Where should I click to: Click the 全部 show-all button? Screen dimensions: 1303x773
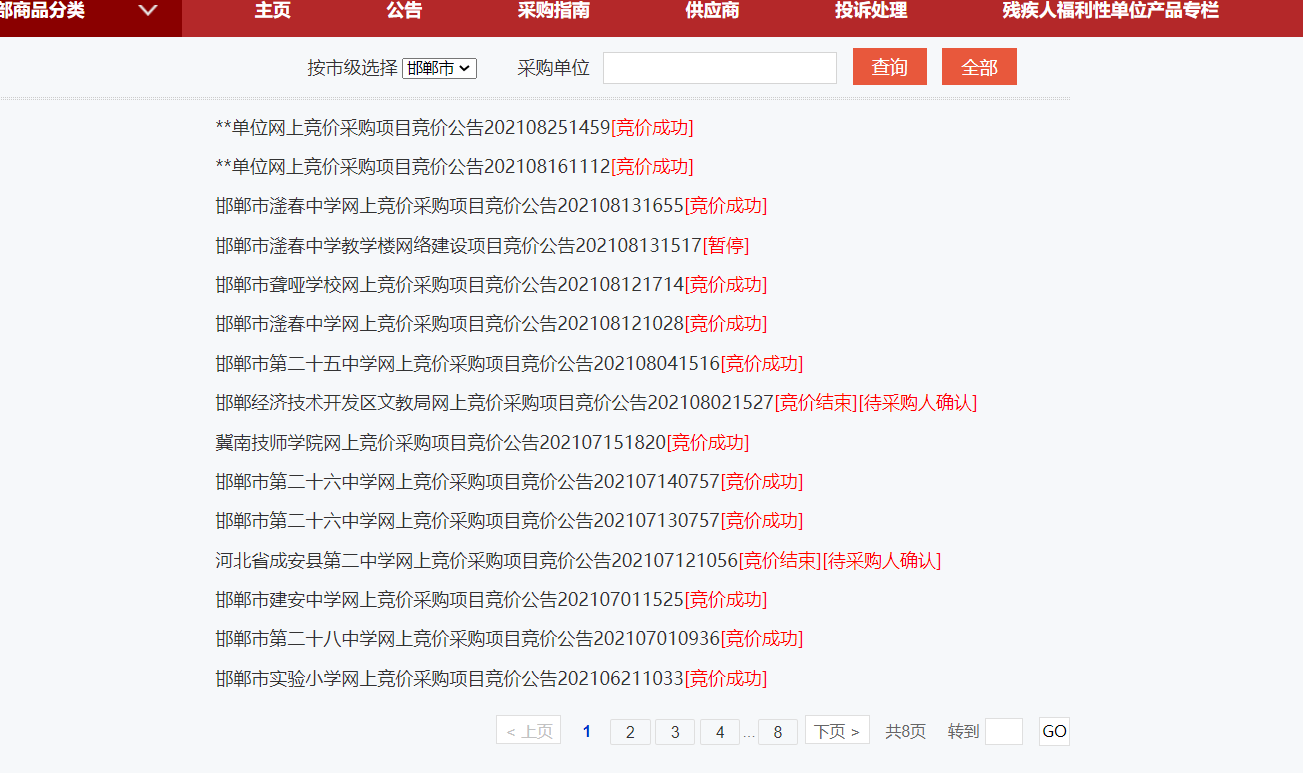pyautogui.click(x=979, y=66)
